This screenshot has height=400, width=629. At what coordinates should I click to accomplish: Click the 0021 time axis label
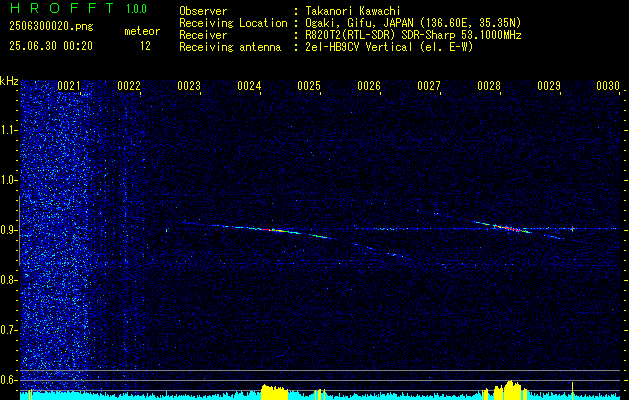(x=69, y=85)
